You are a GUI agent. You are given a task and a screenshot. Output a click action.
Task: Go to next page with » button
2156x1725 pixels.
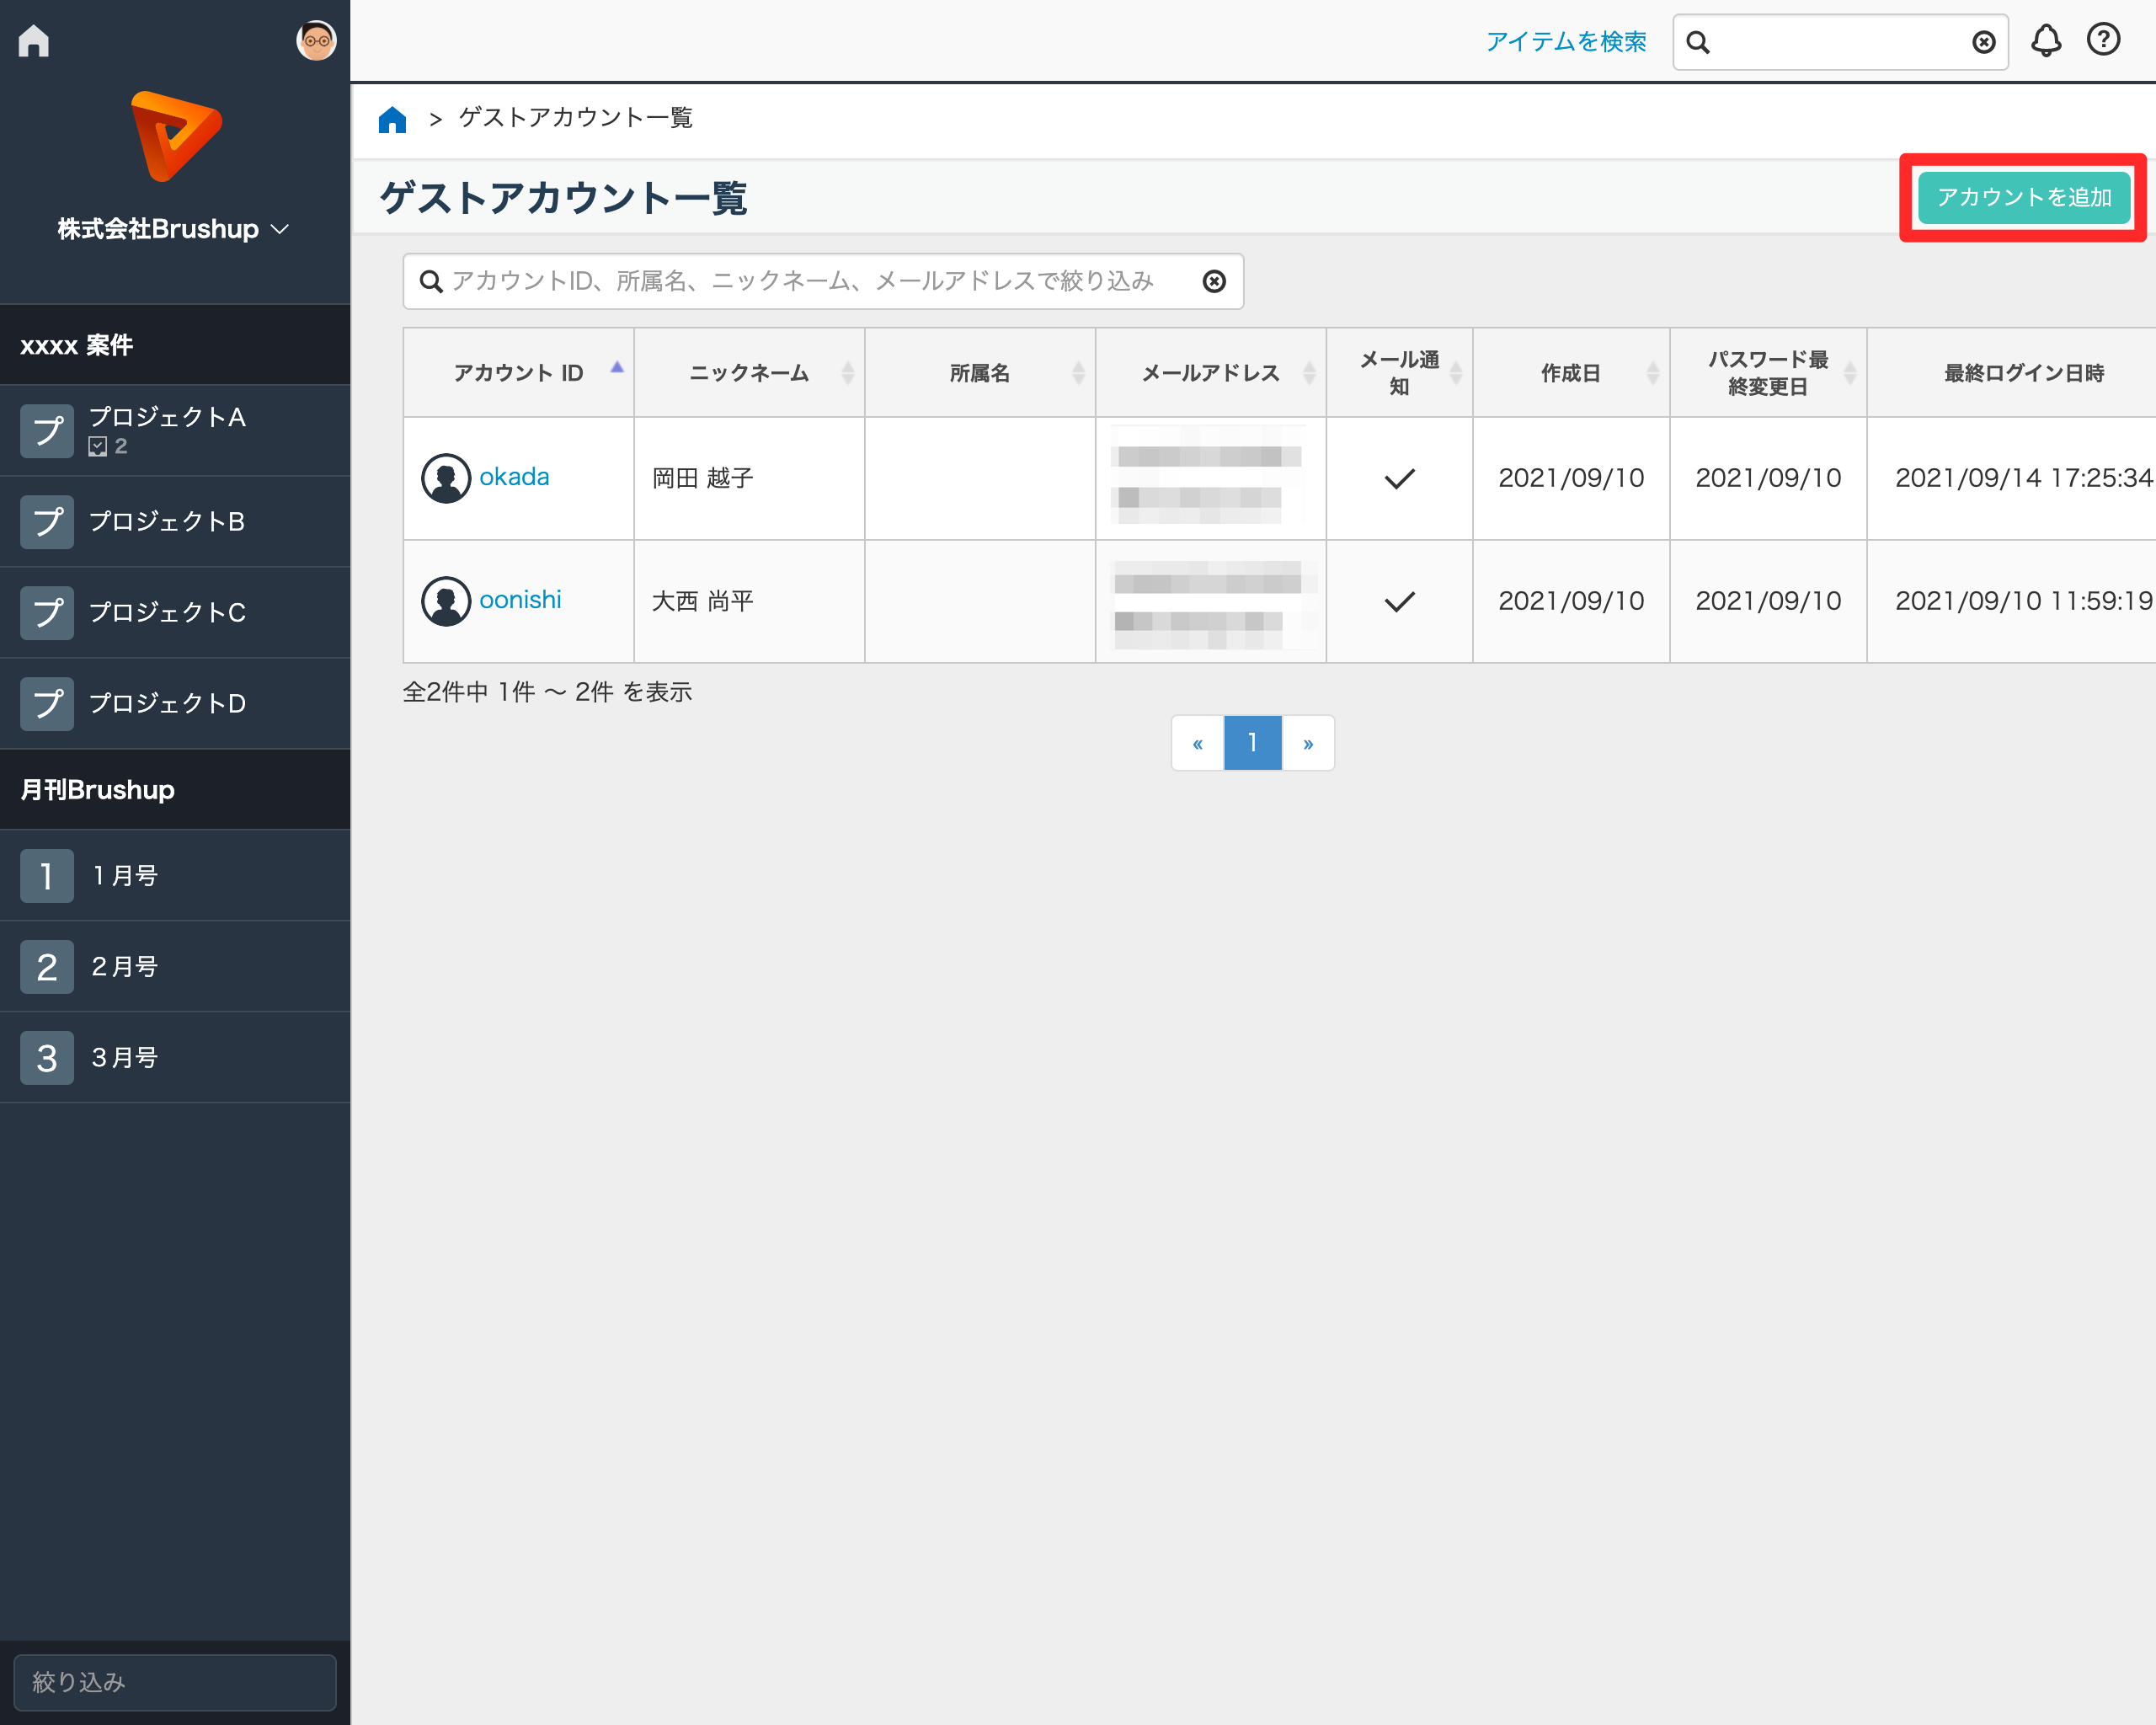pos(1307,743)
